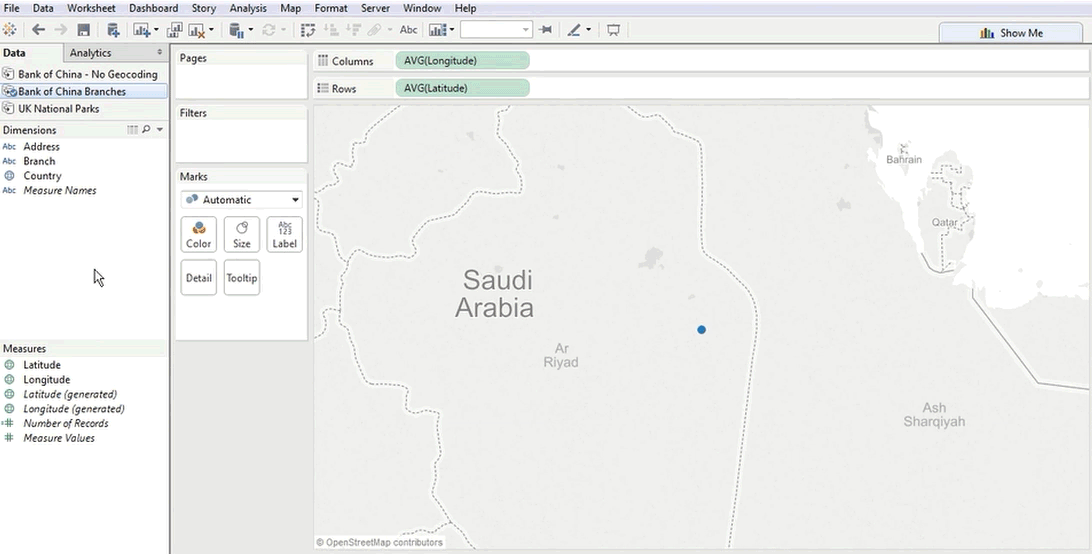Click the Add New Data Source icon
The height and width of the screenshot is (554, 1092).
[113, 30]
